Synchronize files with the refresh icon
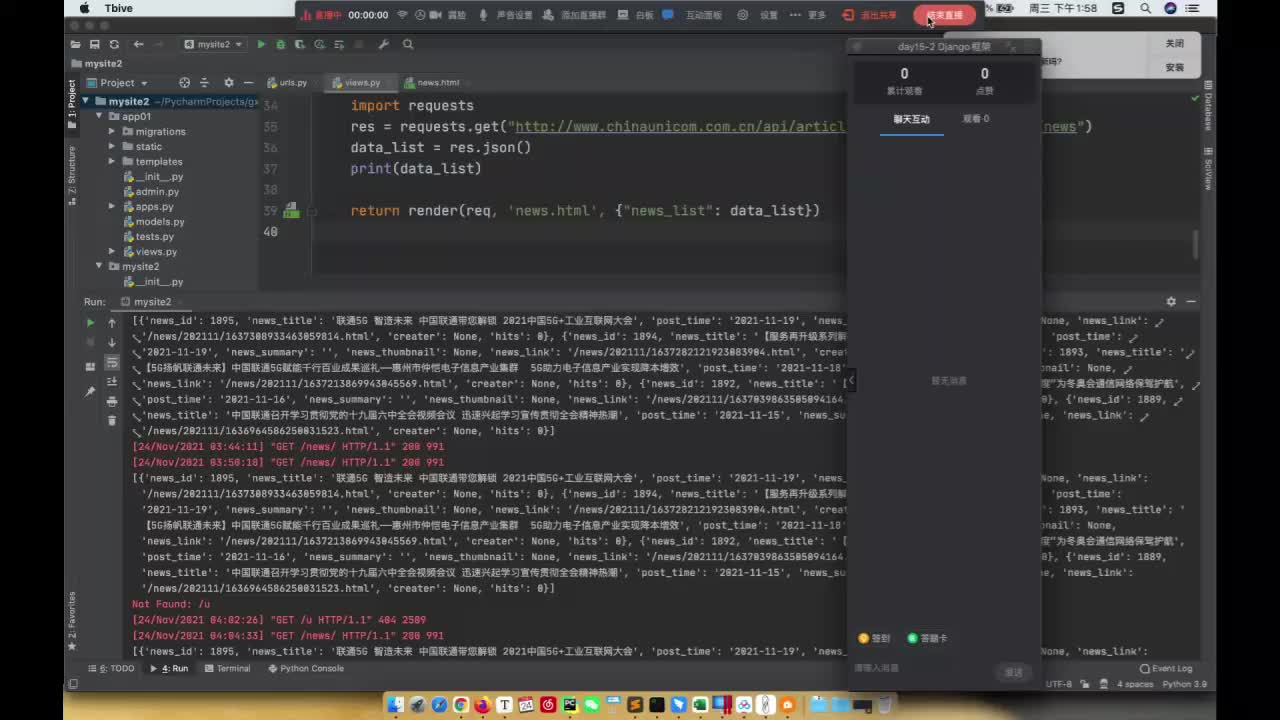1280x720 pixels. (114, 44)
